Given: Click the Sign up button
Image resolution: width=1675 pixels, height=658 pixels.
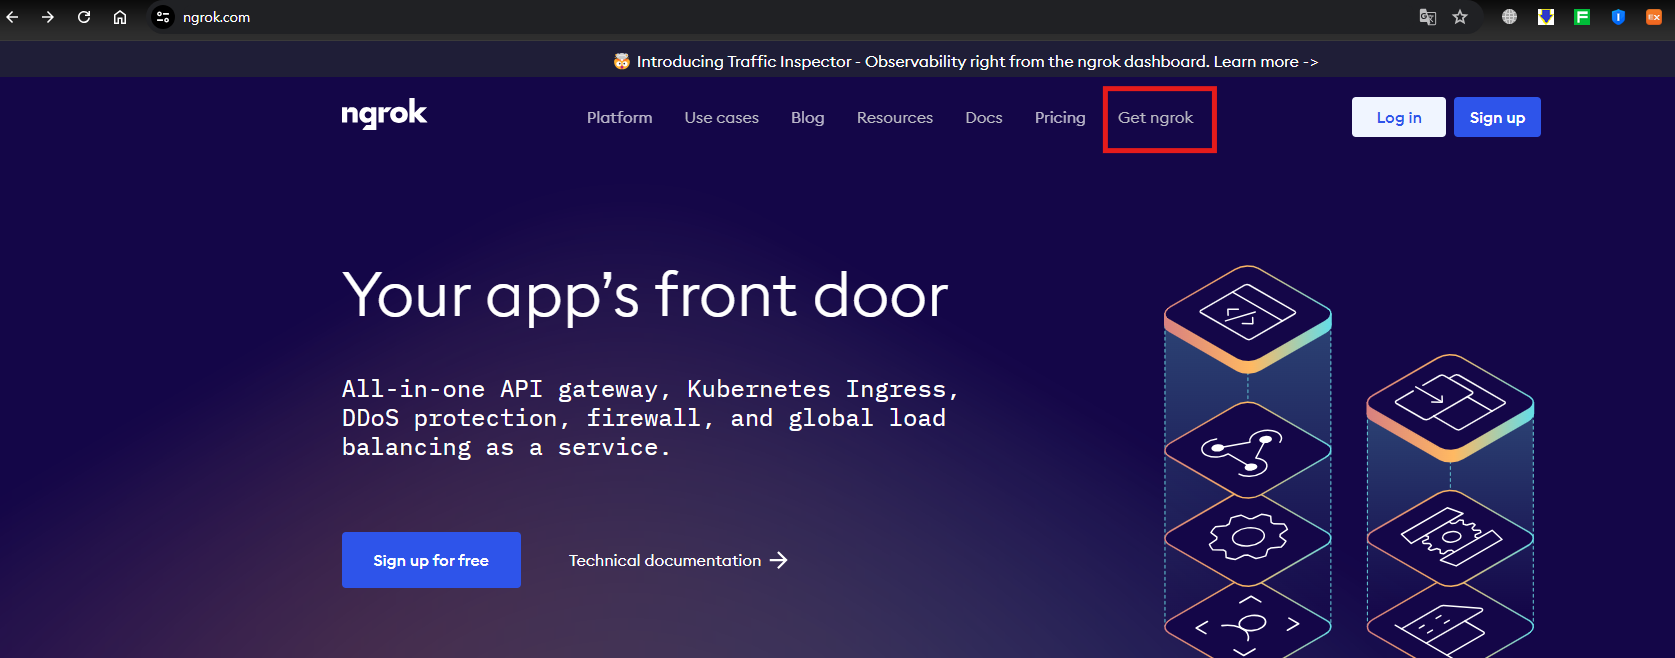Looking at the screenshot, I should point(1497,117).
